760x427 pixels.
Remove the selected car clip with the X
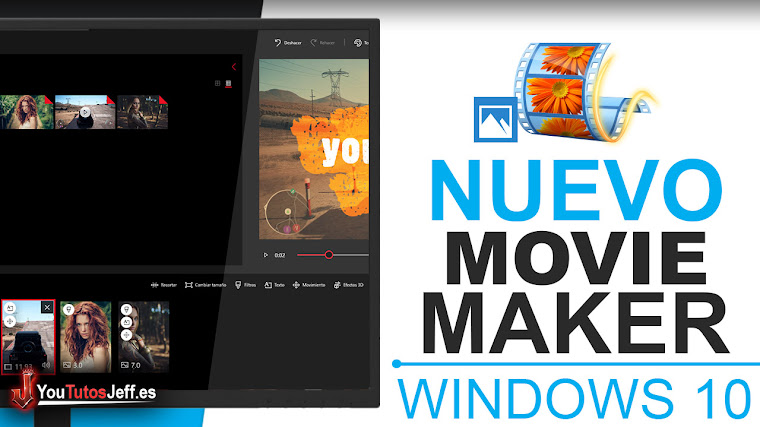pyautogui.click(x=47, y=307)
